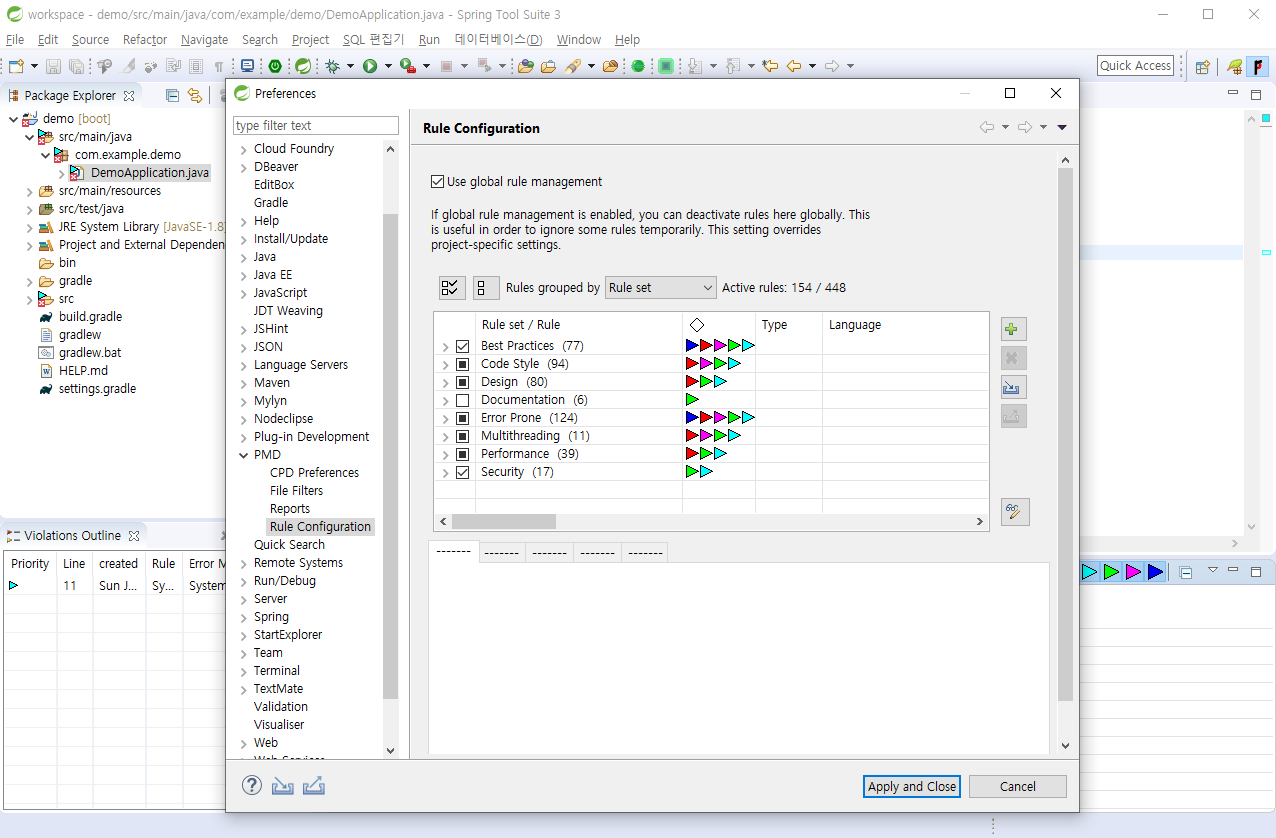Click the type filter text field
This screenshot has height=838, width=1276.
coord(315,126)
